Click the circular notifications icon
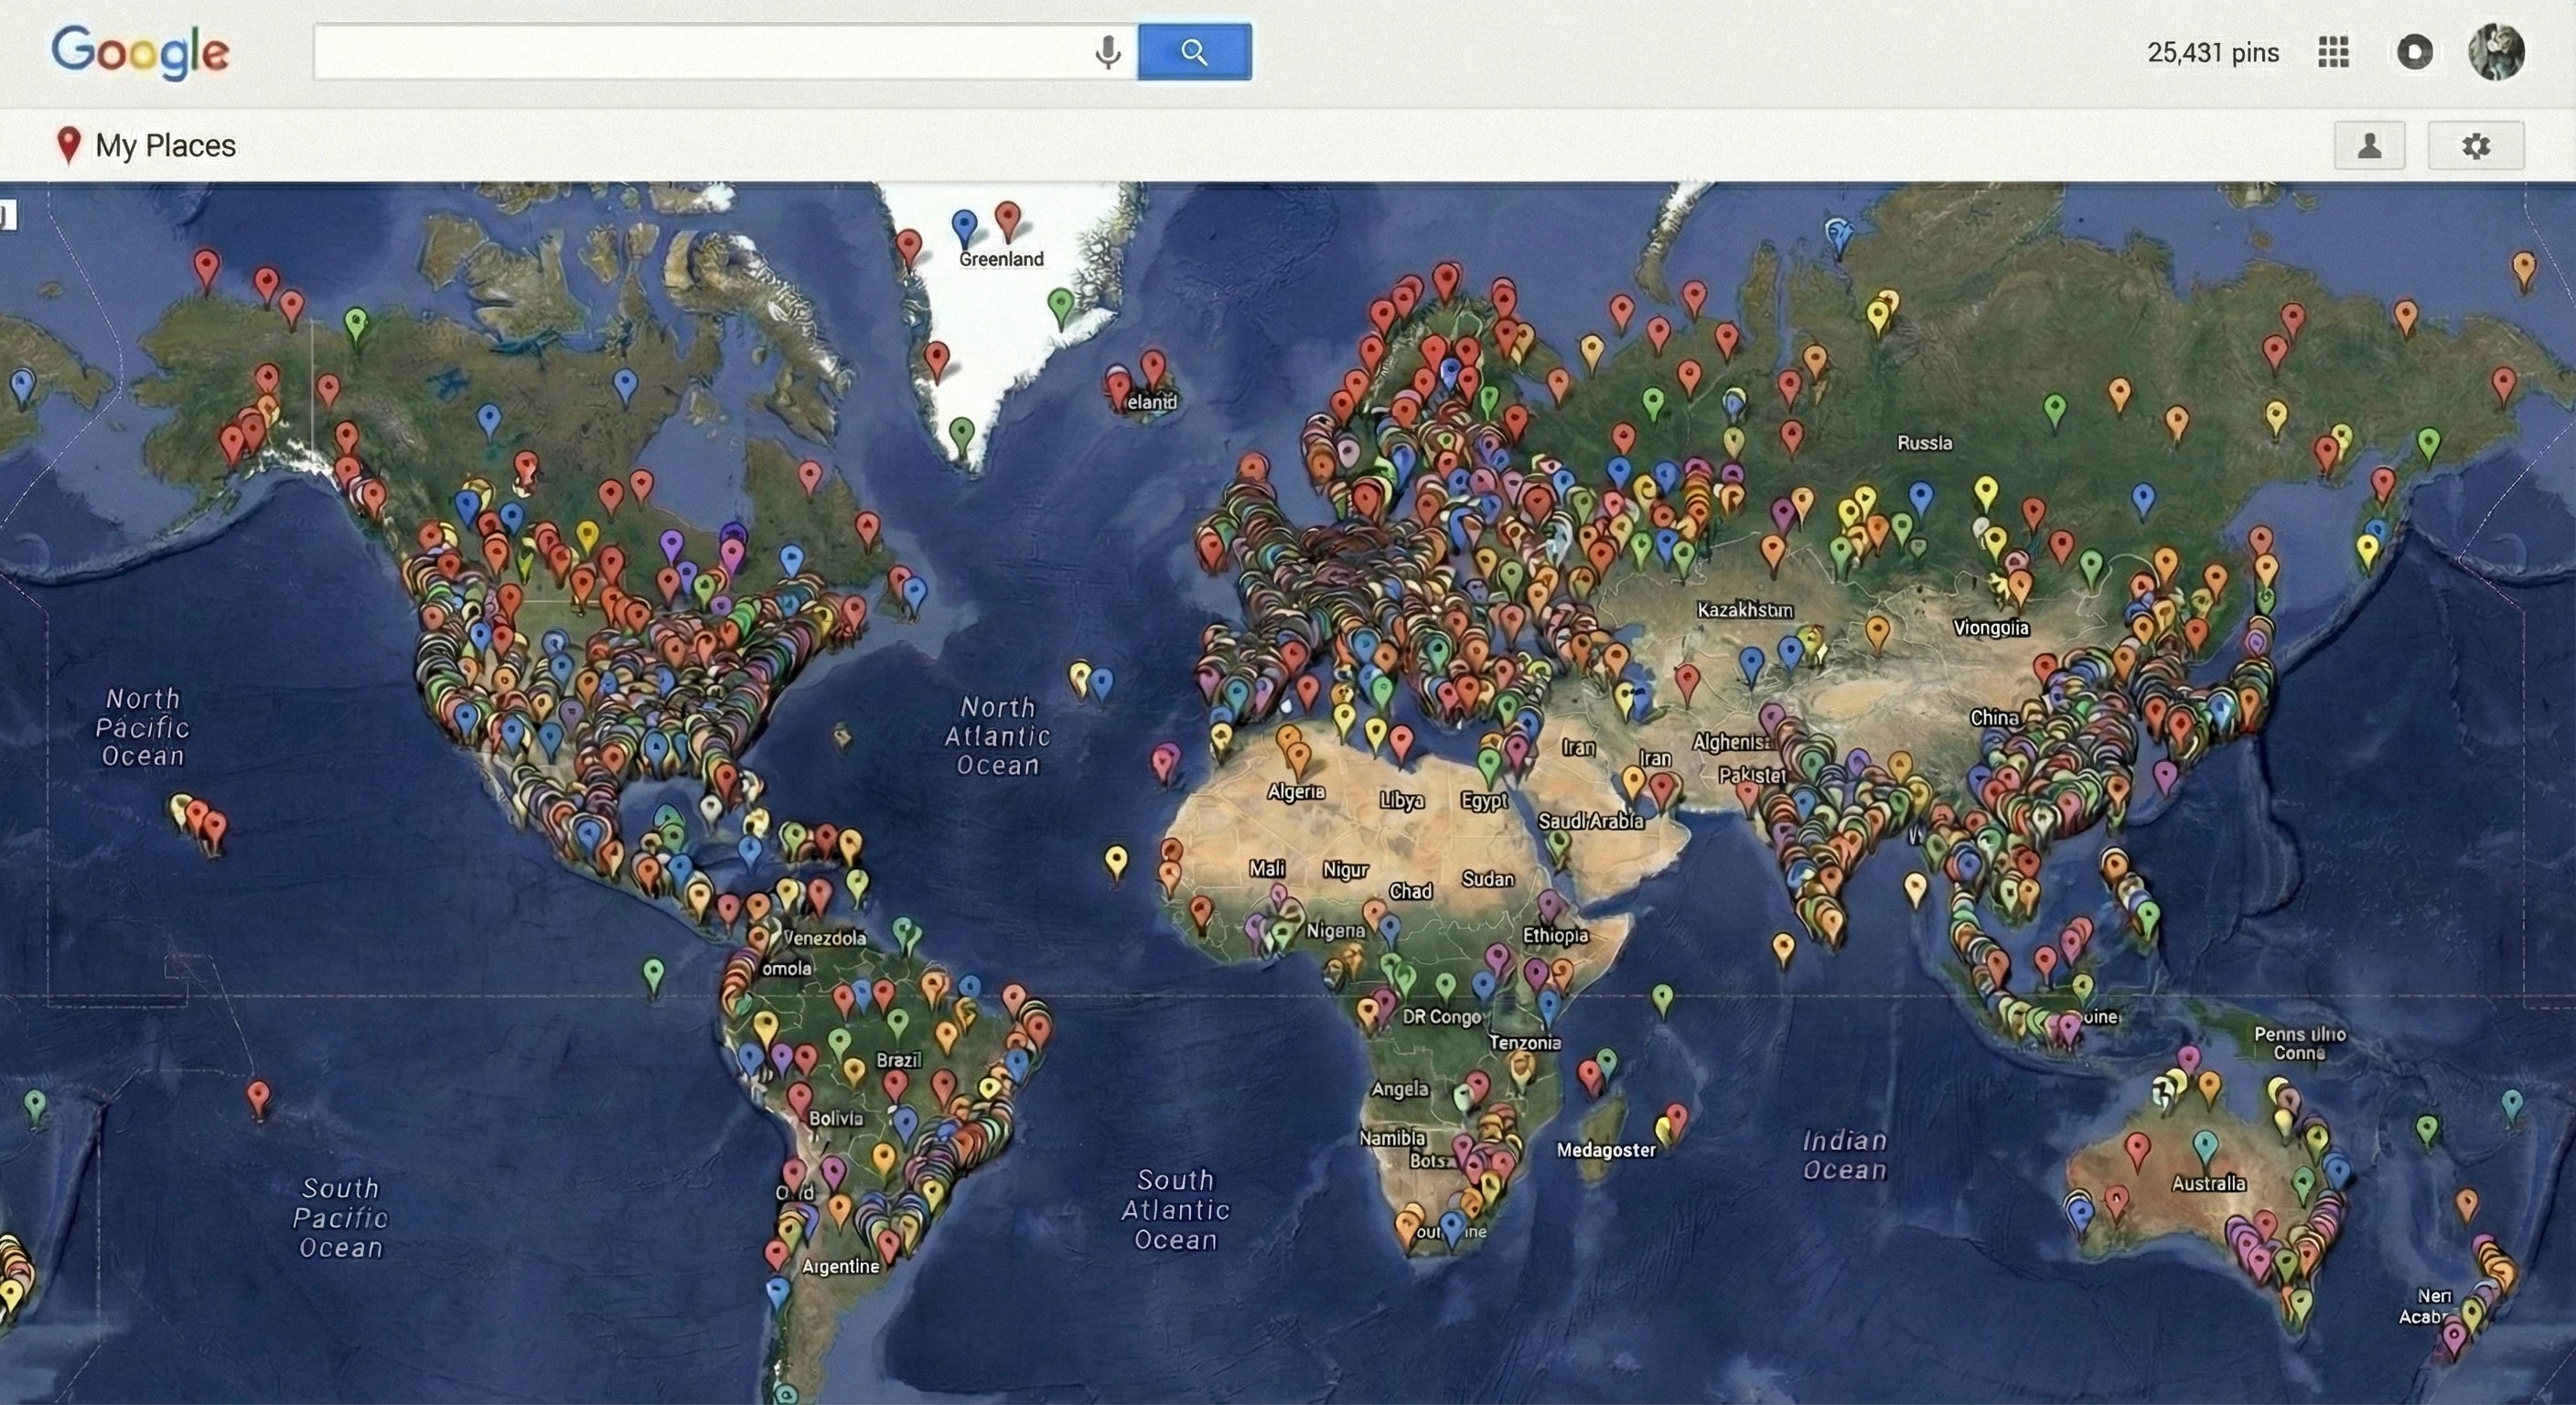Image resolution: width=2576 pixels, height=1405 pixels. coord(2414,52)
